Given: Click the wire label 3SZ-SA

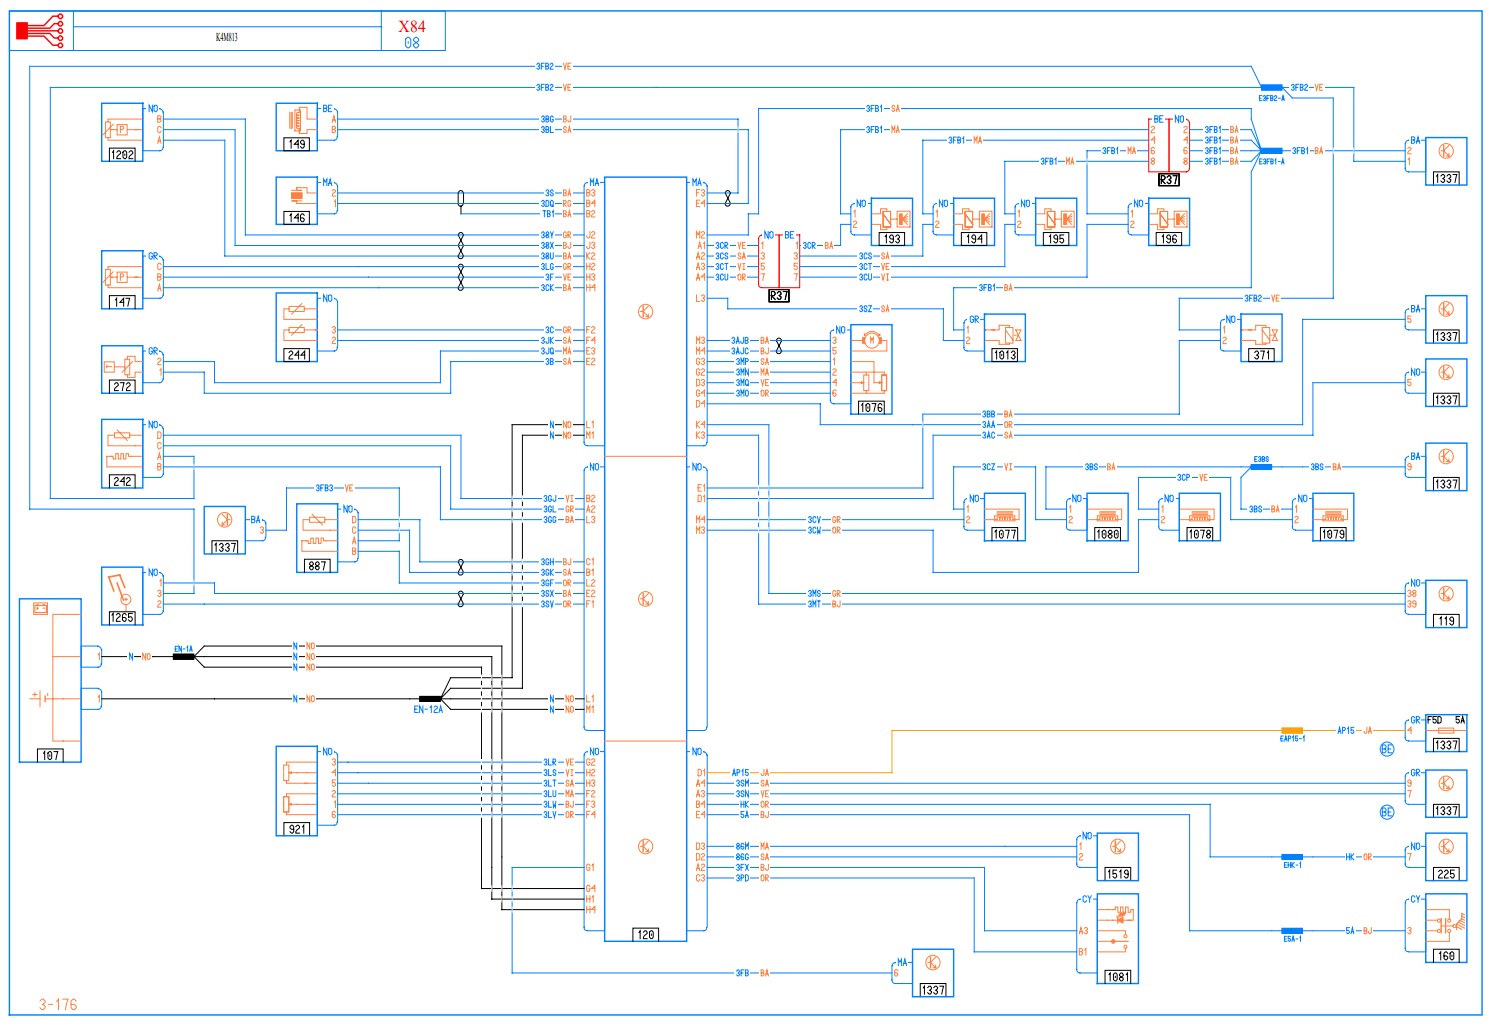Looking at the screenshot, I should coord(874,309).
